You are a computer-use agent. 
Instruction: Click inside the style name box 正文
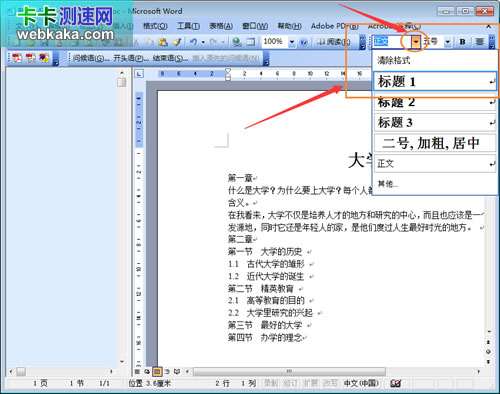click(392, 42)
